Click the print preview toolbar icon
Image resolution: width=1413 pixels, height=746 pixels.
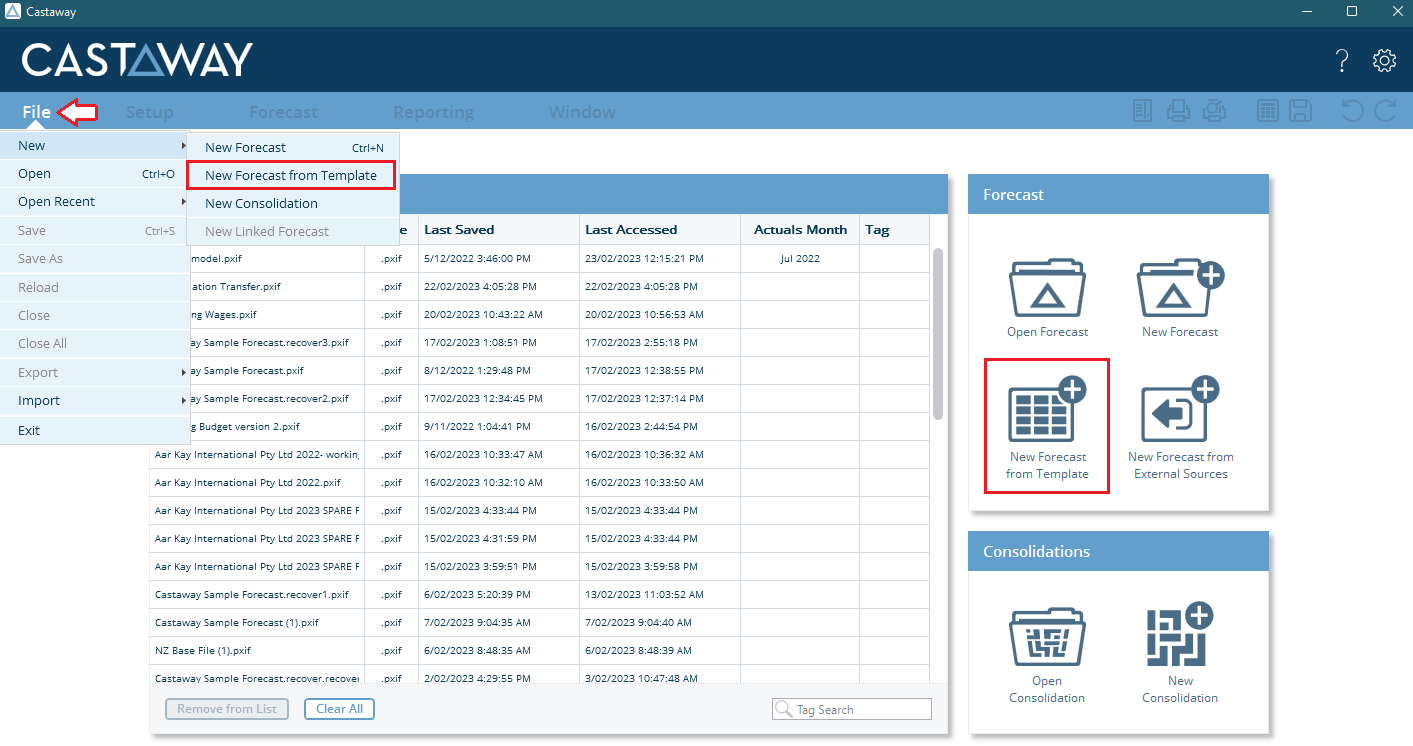1214,111
